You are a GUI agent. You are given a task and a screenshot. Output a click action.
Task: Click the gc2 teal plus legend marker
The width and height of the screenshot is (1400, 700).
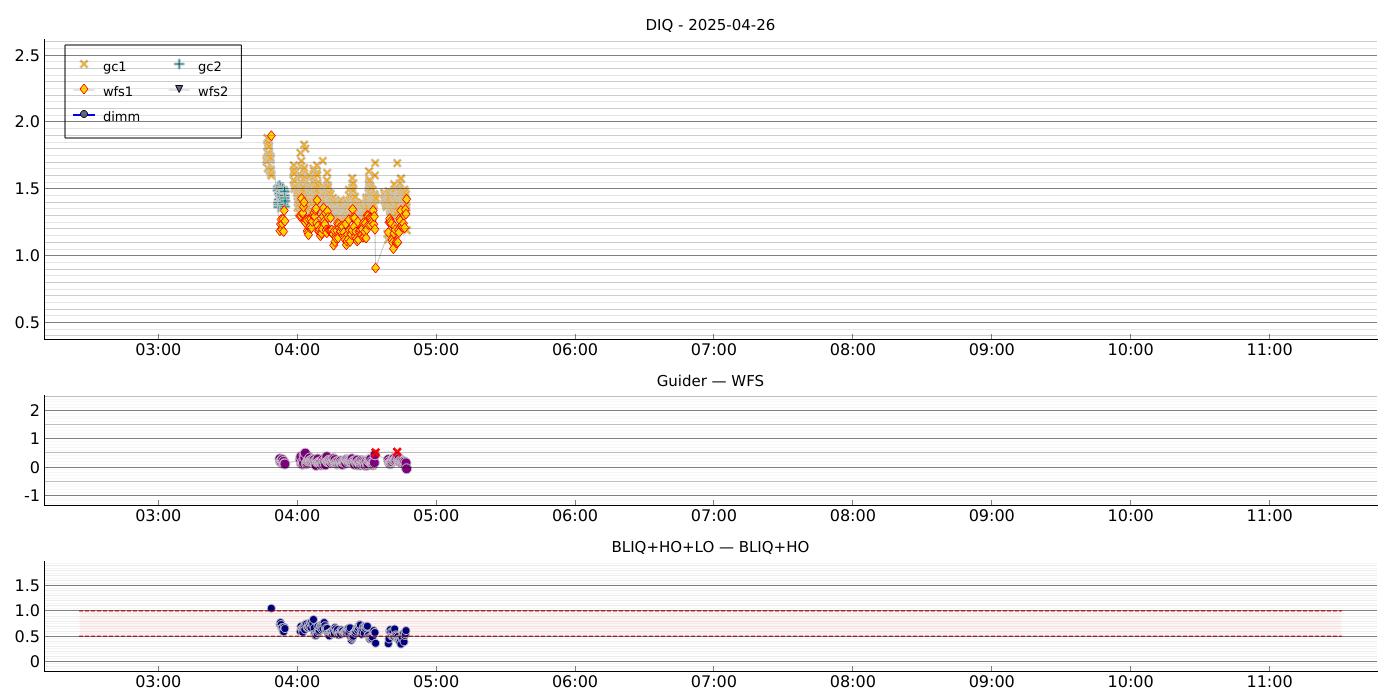pyautogui.click(x=179, y=65)
